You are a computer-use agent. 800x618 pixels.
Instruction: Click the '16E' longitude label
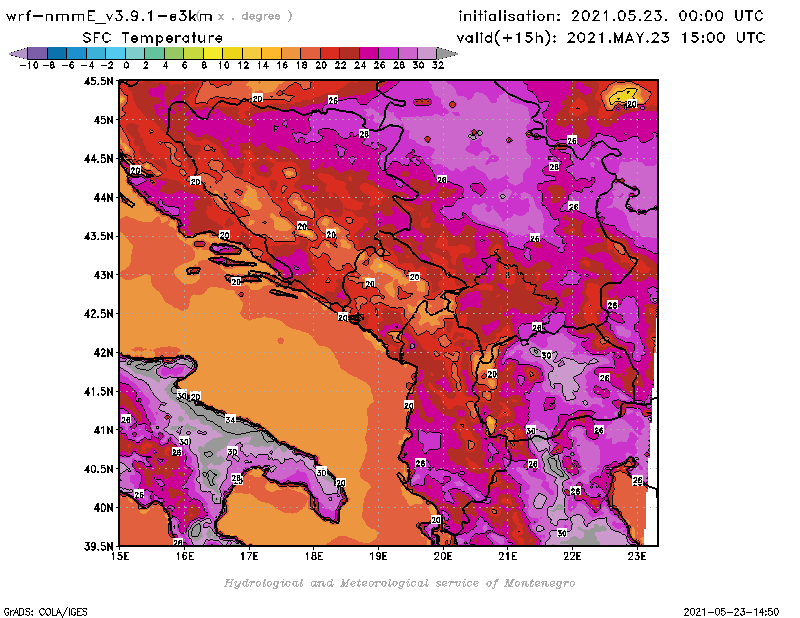[x=185, y=556]
